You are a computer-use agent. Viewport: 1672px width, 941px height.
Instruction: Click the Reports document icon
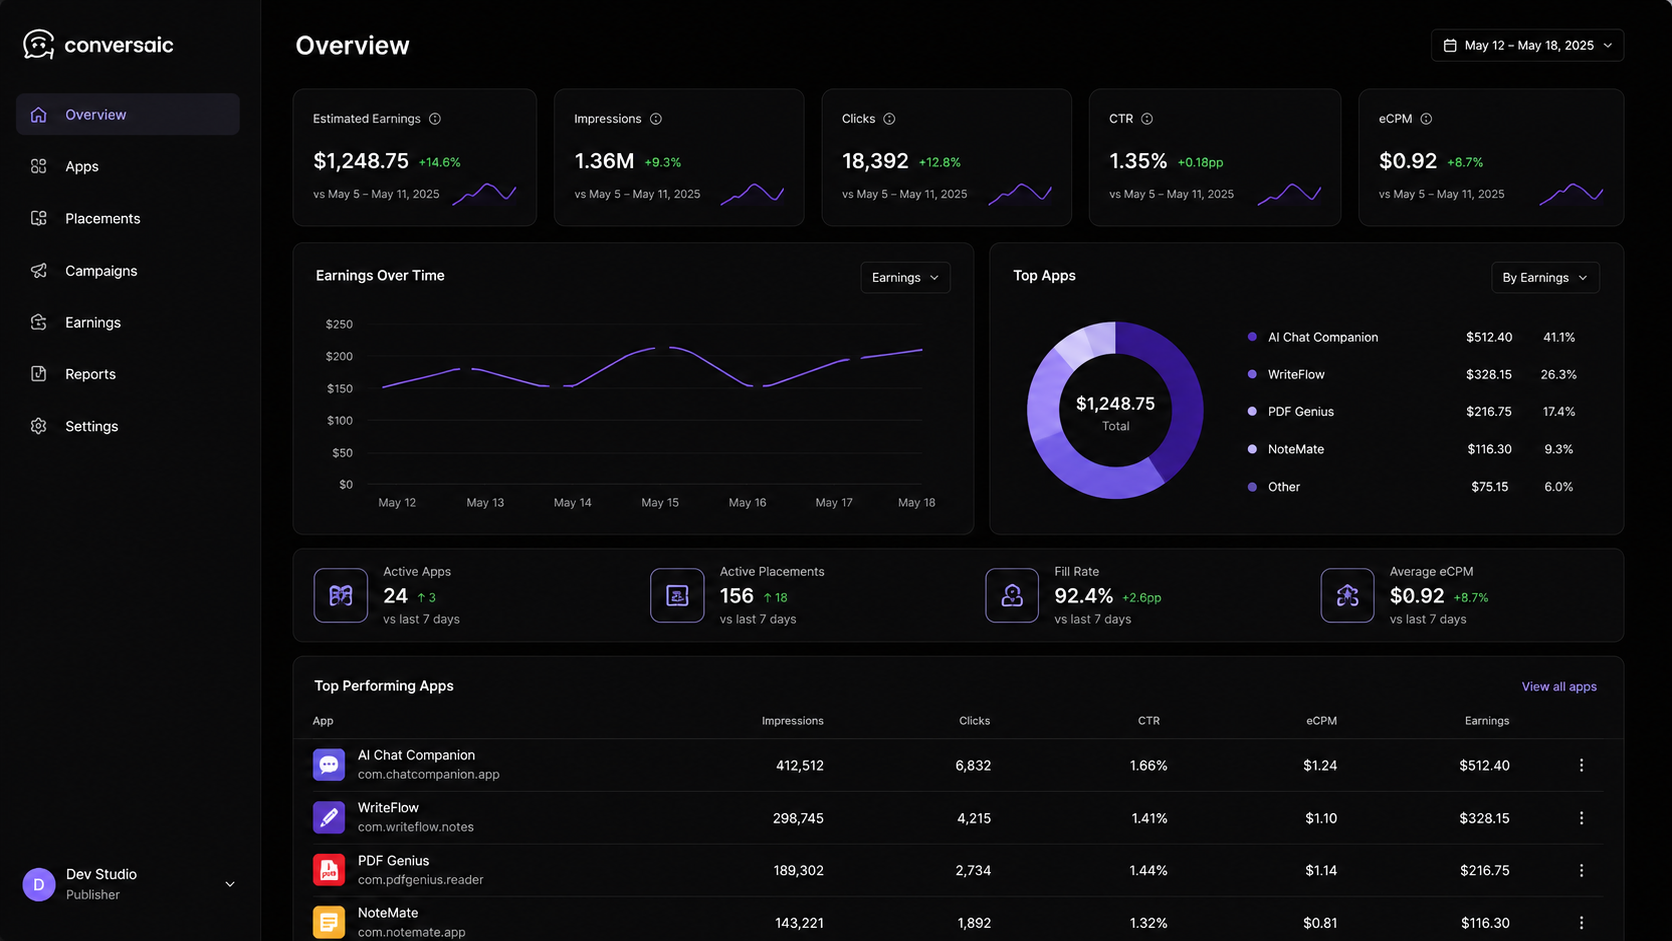point(39,374)
